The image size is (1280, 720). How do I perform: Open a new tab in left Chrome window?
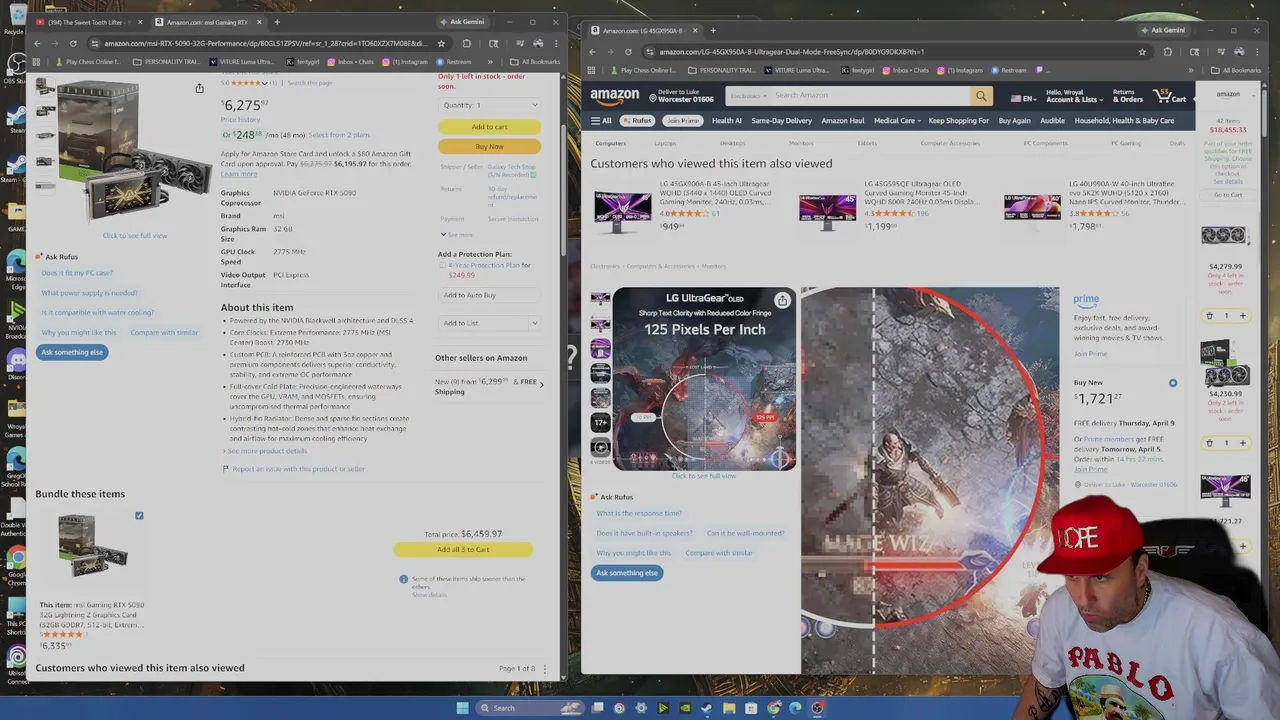click(277, 22)
